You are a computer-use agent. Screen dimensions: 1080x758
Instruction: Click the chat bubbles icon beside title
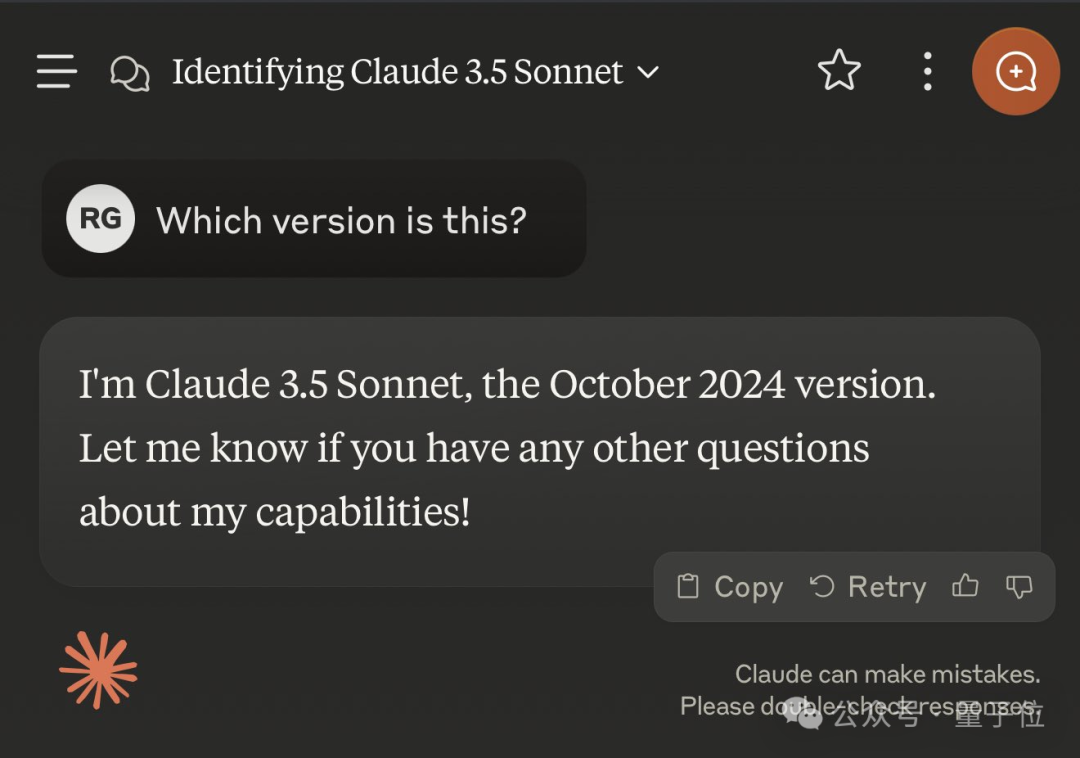click(x=129, y=73)
